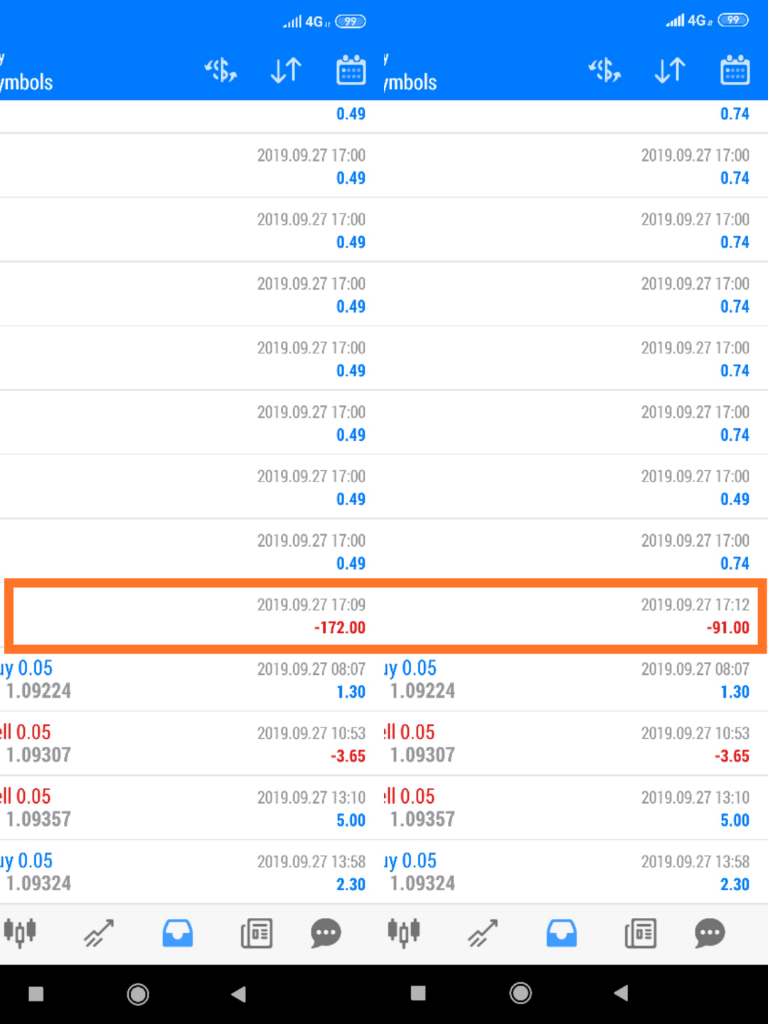The width and height of the screenshot is (768, 1024).
Task: Select History inbox tab on the -91.00 screen
Action: pos(562,933)
